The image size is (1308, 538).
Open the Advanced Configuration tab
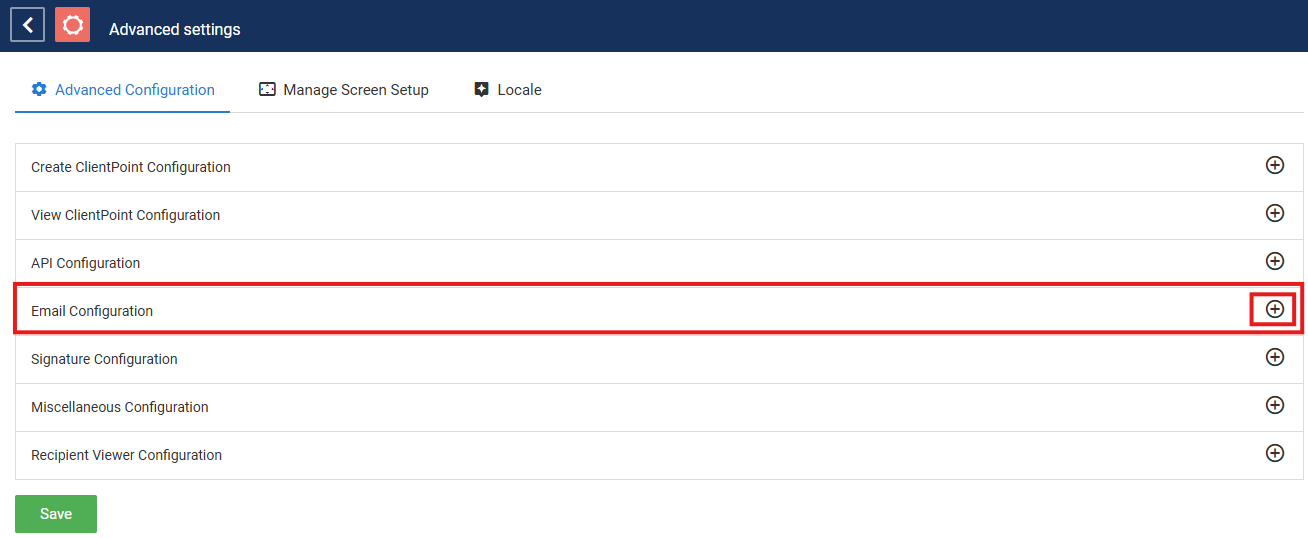click(123, 90)
